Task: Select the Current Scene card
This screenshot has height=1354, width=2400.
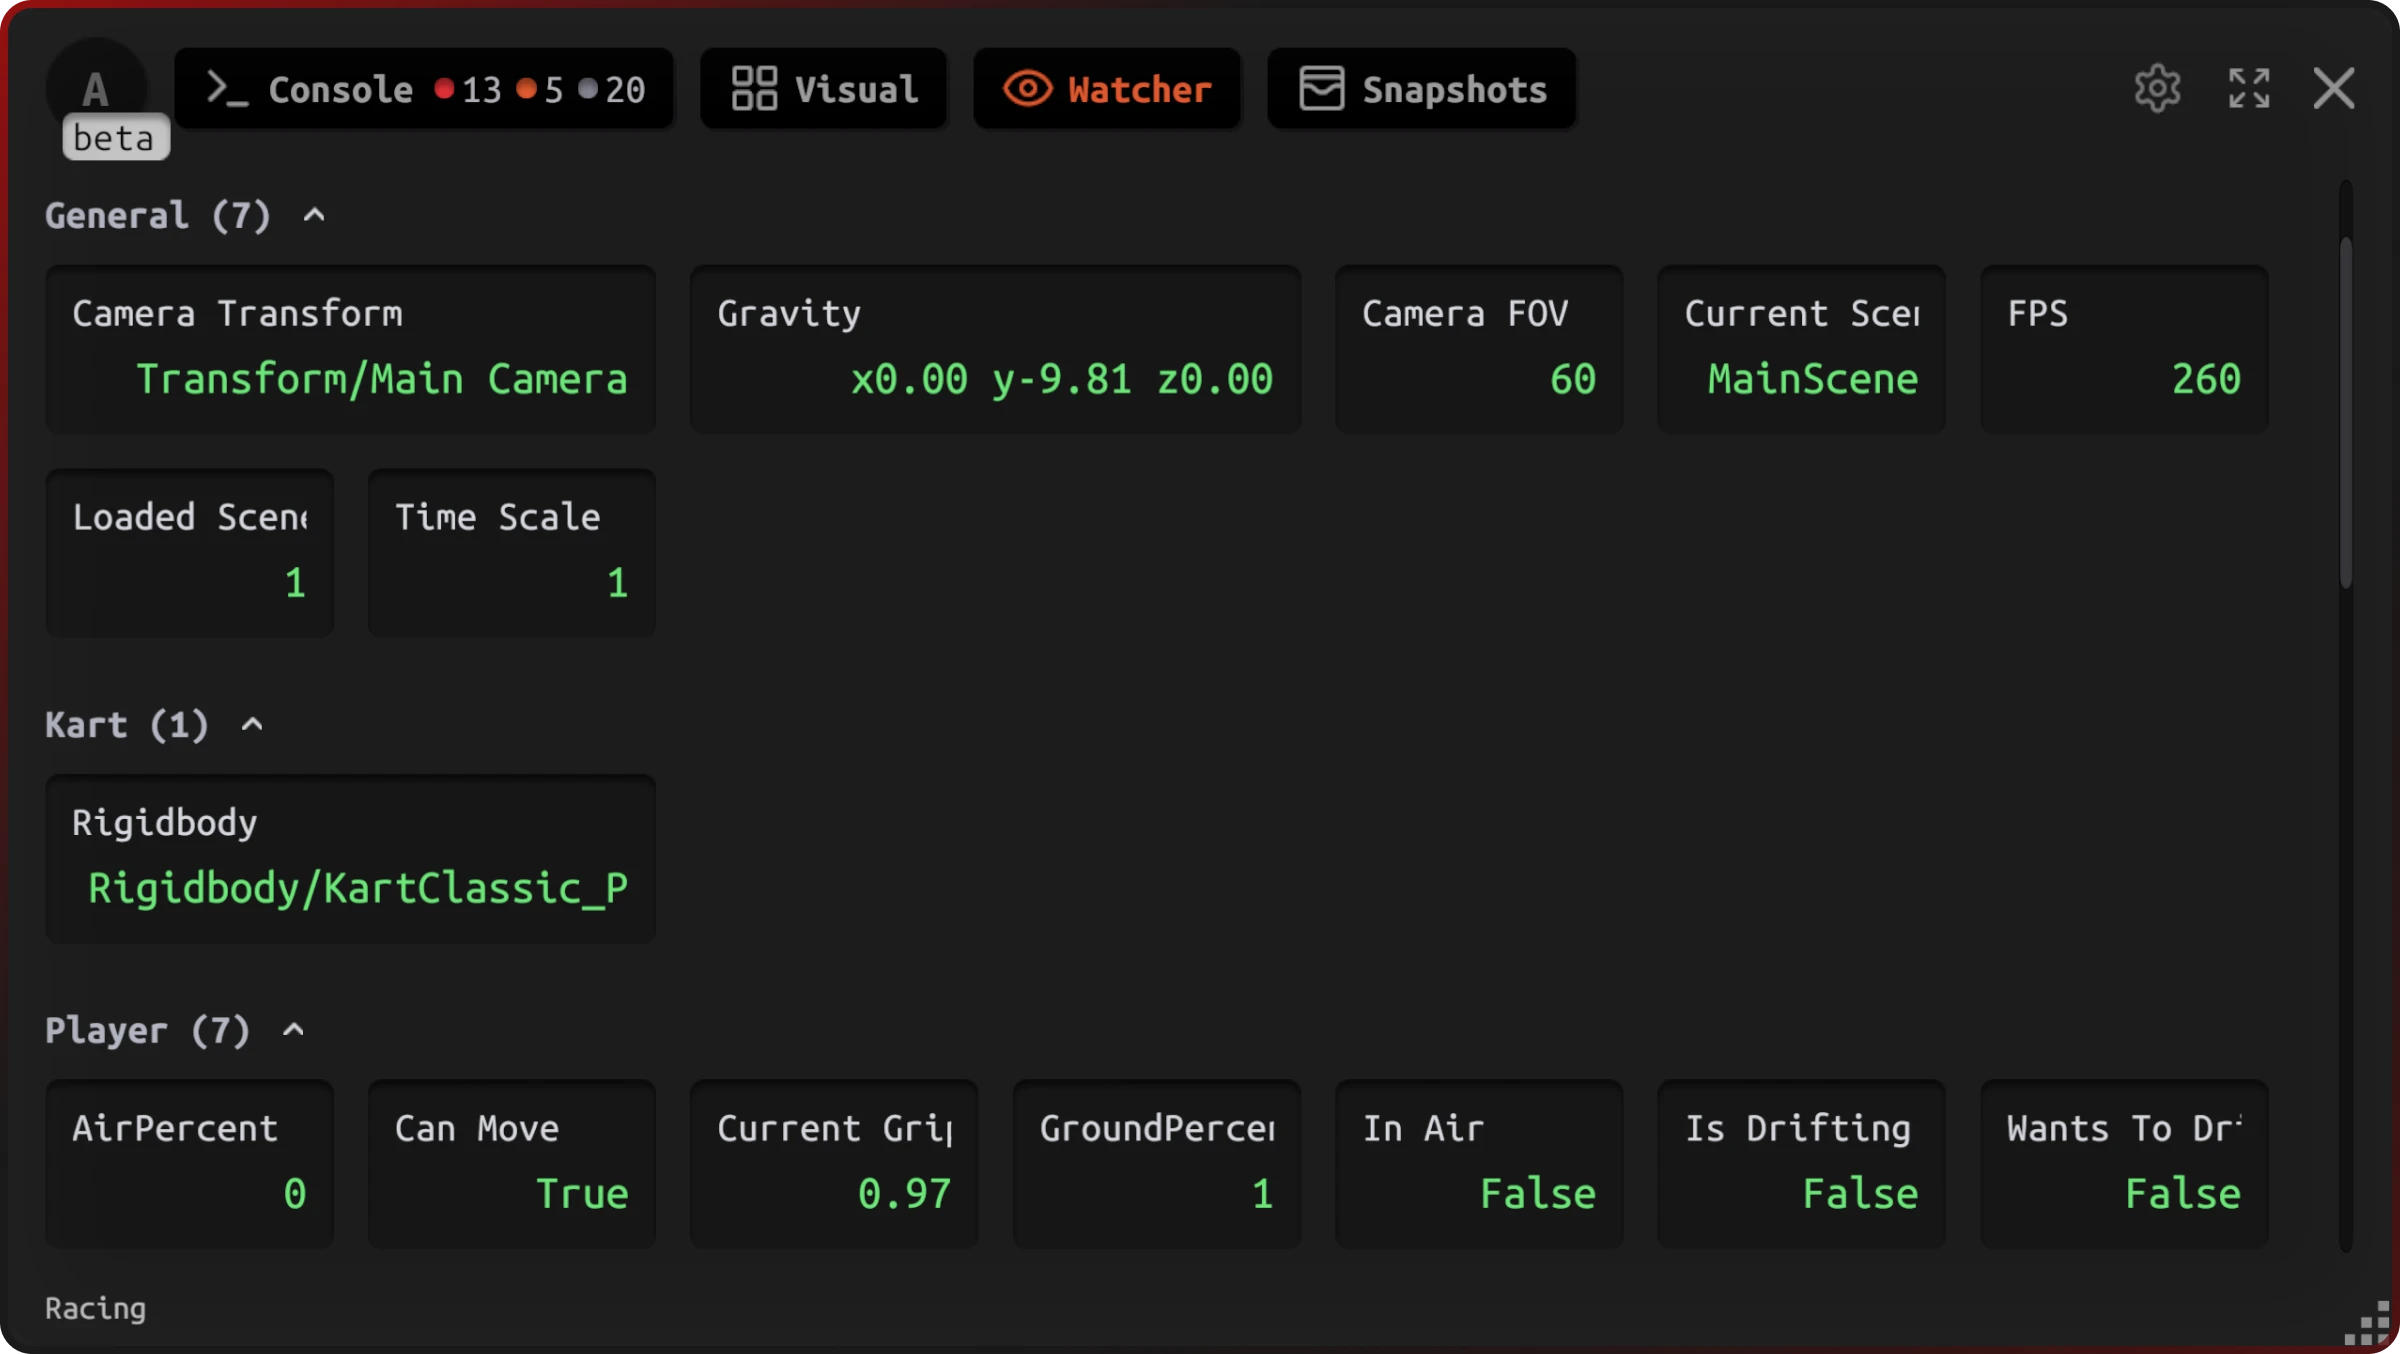Action: [1801, 348]
